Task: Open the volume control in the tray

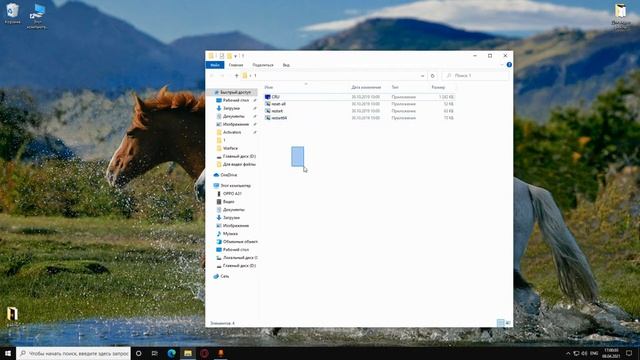Action: [x=584, y=353]
